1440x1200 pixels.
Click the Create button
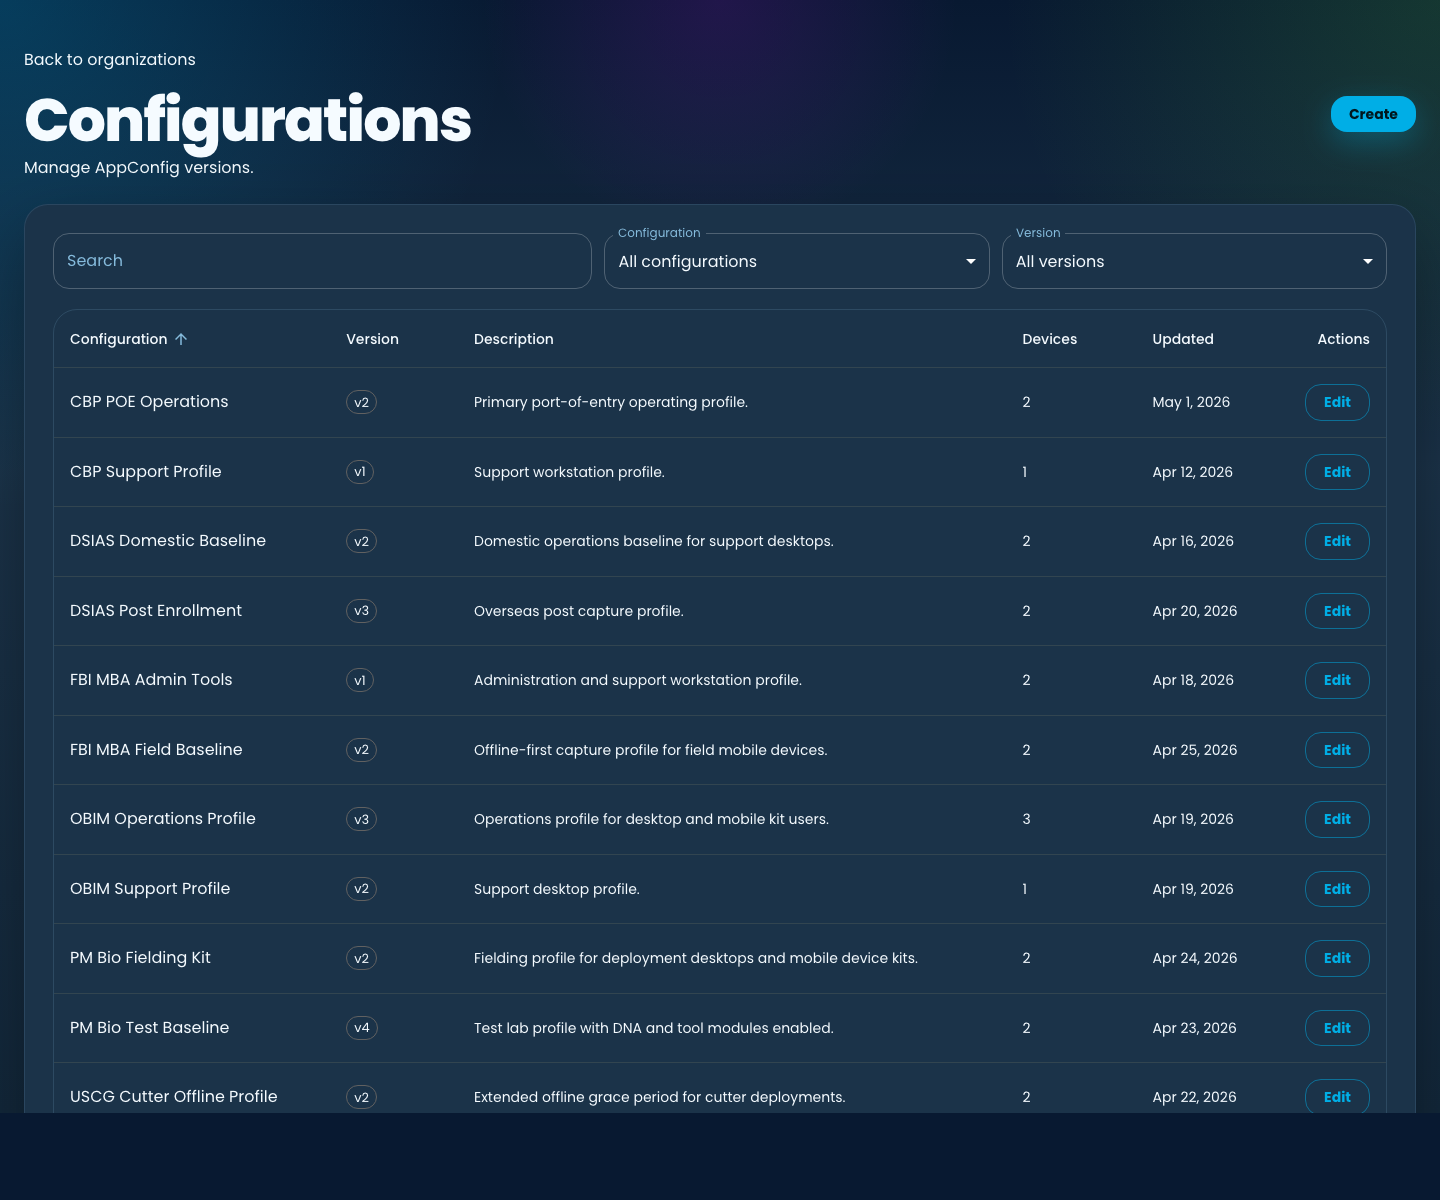pos(1373,114)
